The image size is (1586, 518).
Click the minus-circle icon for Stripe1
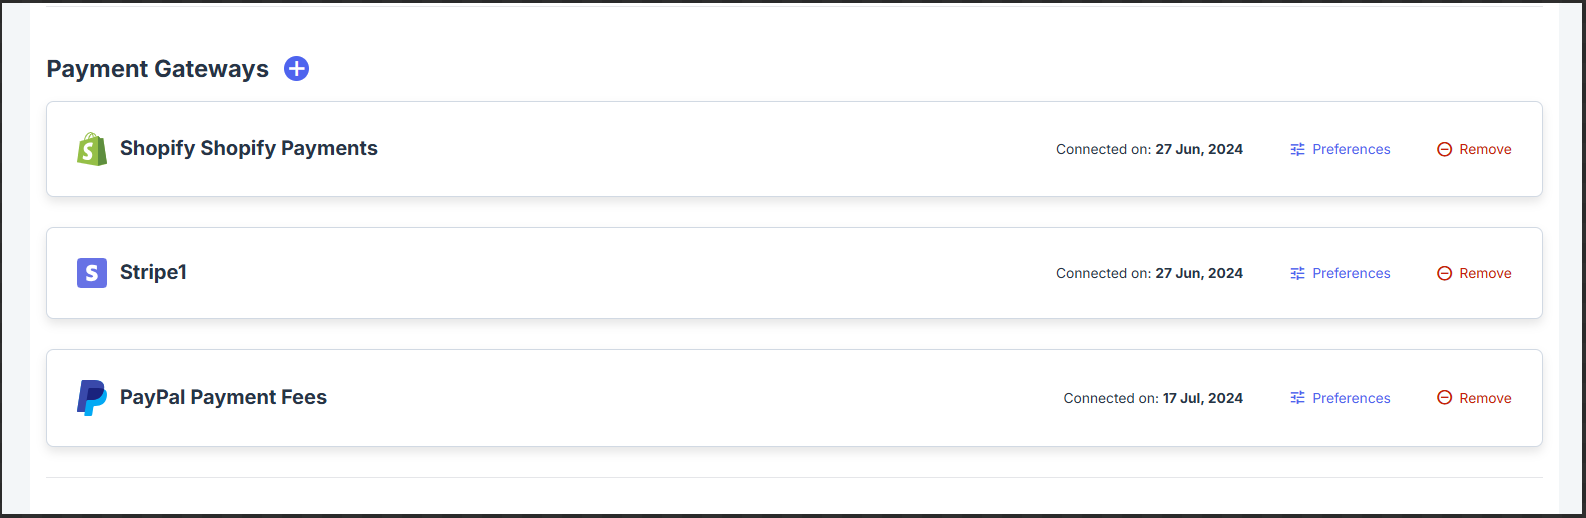pos(1444,274)
